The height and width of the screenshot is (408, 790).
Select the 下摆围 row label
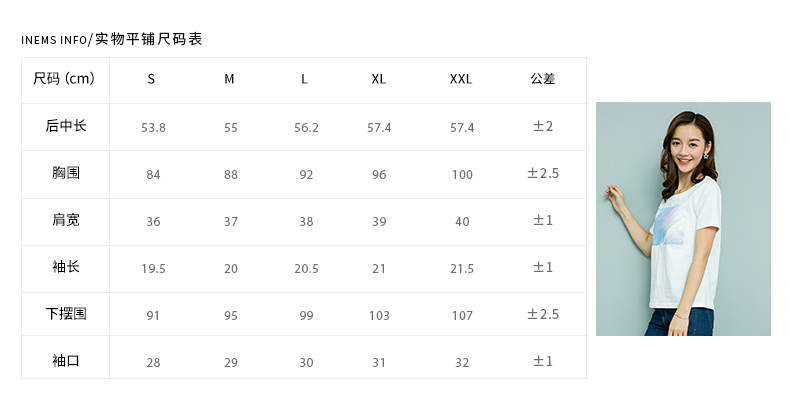point(66,314)
